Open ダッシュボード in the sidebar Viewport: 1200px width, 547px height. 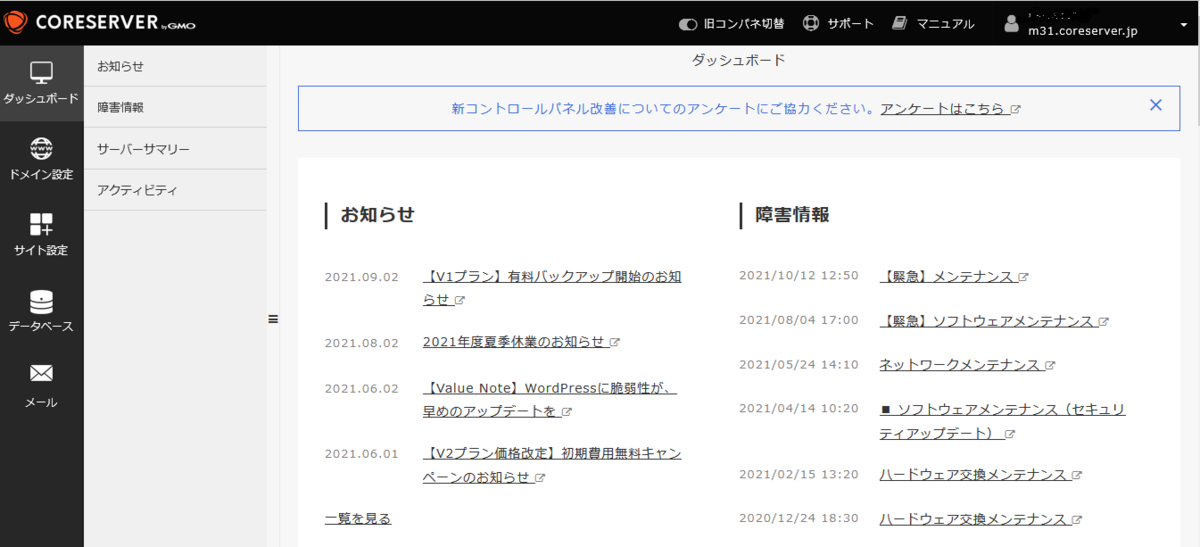41,83
